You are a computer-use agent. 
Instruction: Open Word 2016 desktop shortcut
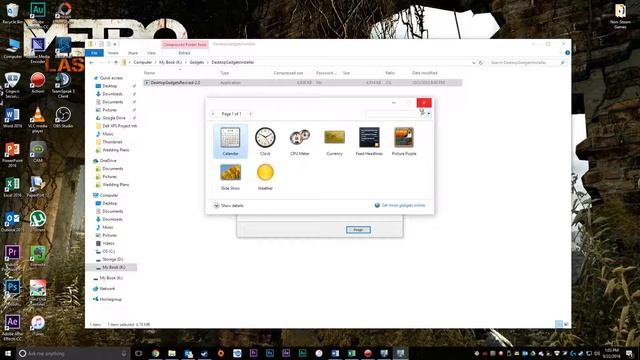tap(12, 118)
